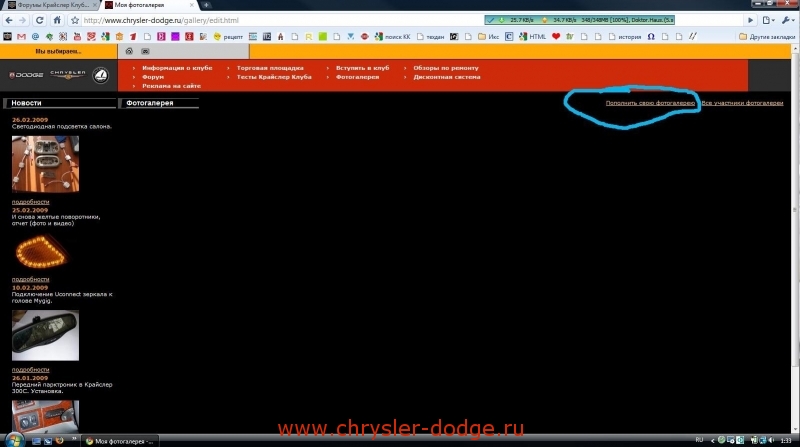
Task: Click the volume icon in system tray
Action: pos(771,440)
